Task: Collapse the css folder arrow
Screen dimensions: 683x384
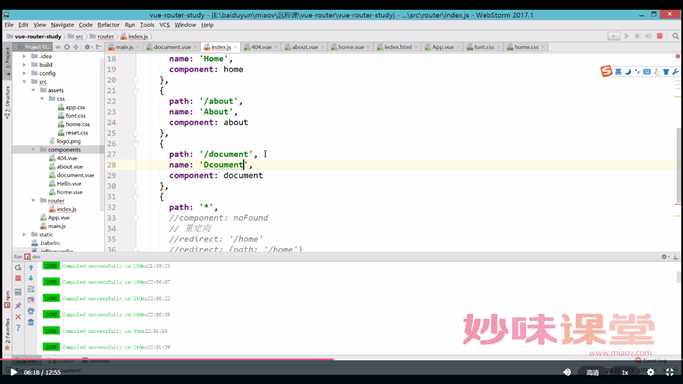Action: [x=42, y=99]
